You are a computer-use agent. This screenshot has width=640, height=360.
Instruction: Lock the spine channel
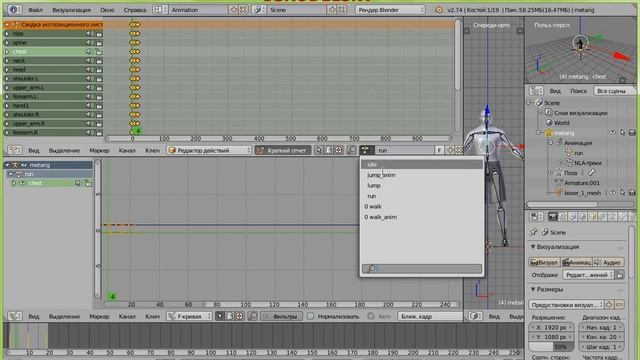[x=98, y=42]
